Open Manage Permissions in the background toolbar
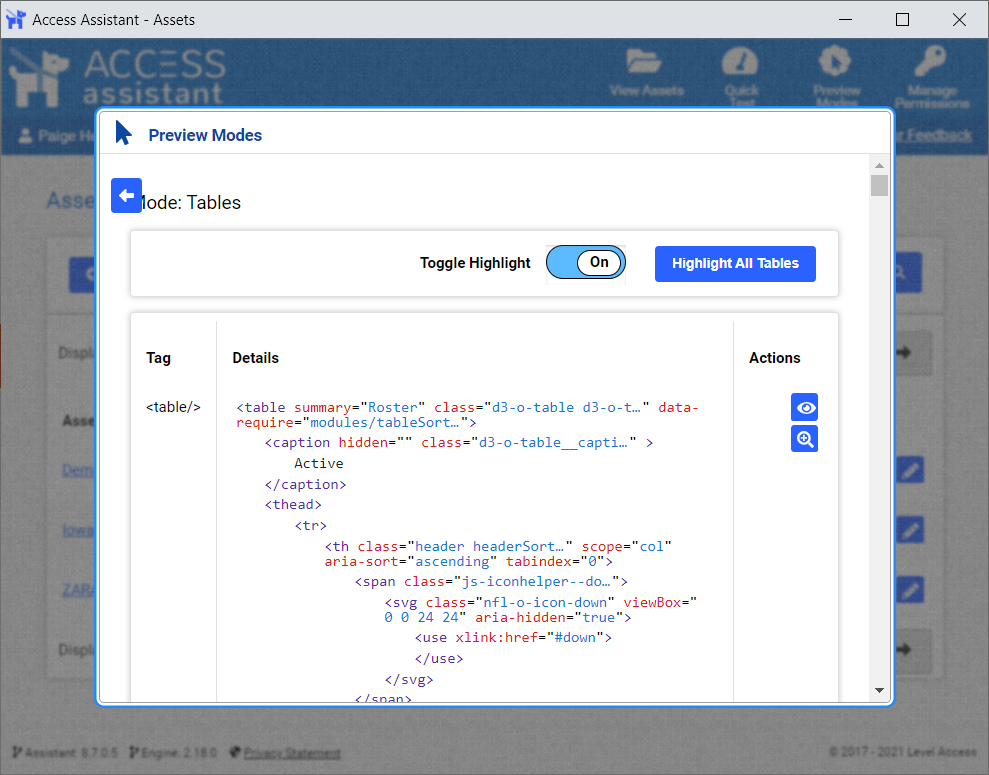 point(932,76)
